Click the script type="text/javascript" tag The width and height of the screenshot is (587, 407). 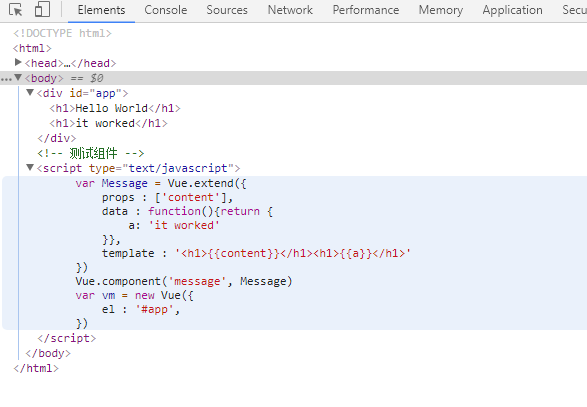tap(139, 168)
